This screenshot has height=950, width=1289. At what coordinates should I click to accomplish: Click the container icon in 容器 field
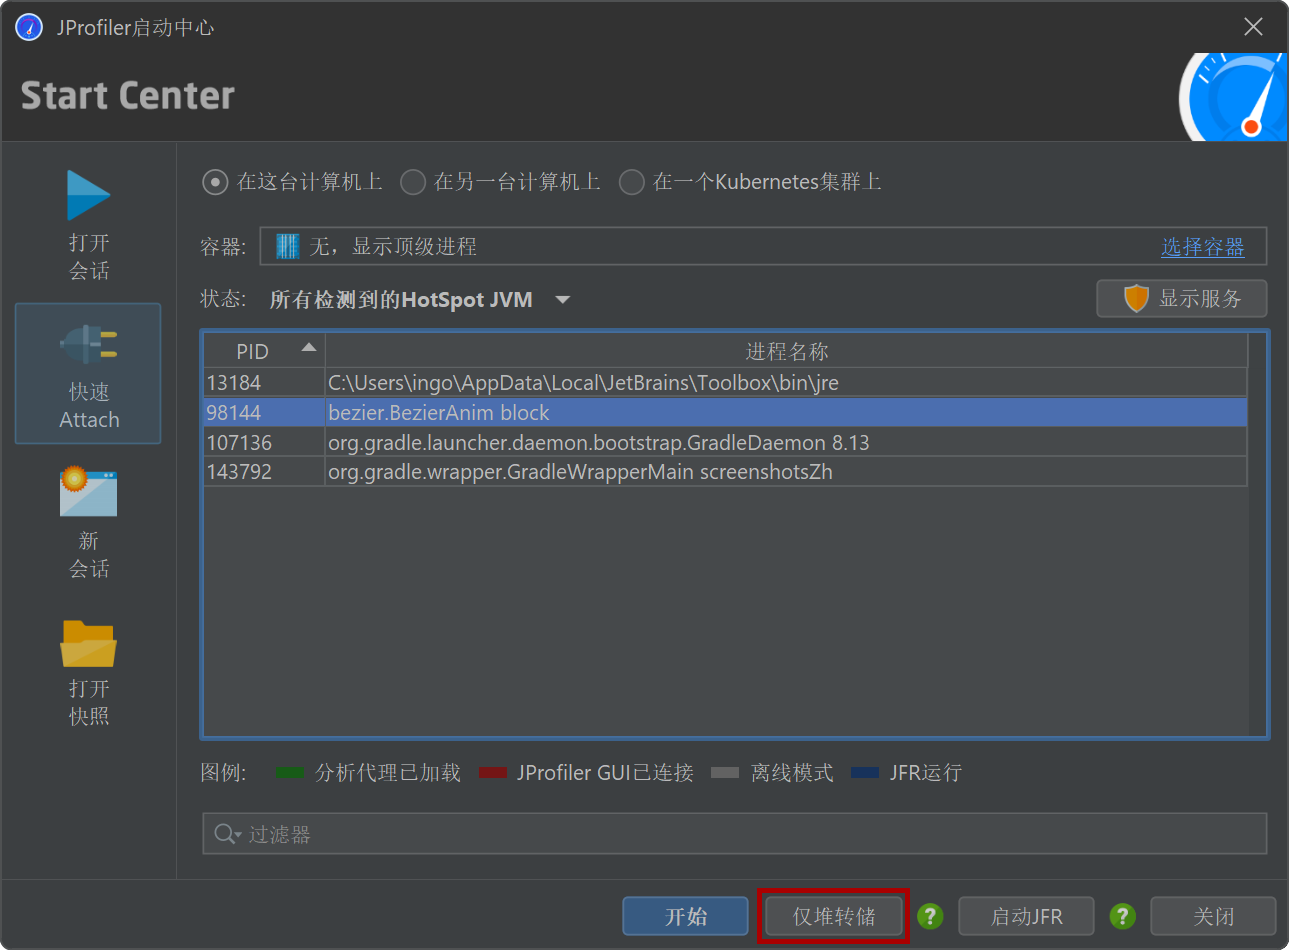[288, 246]
